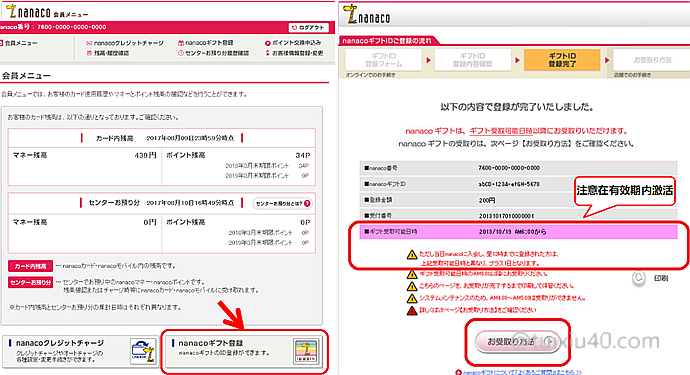690x375 pixels.
Task: Select the ギフトID登録フォーム step tab
Action: pos(384,60)
